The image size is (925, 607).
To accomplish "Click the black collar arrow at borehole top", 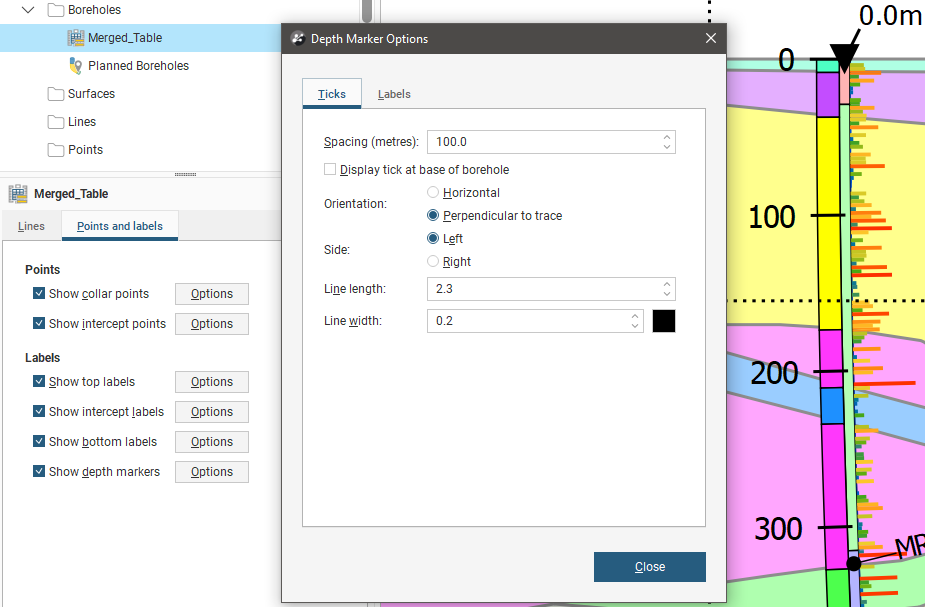I will [845, 58].
